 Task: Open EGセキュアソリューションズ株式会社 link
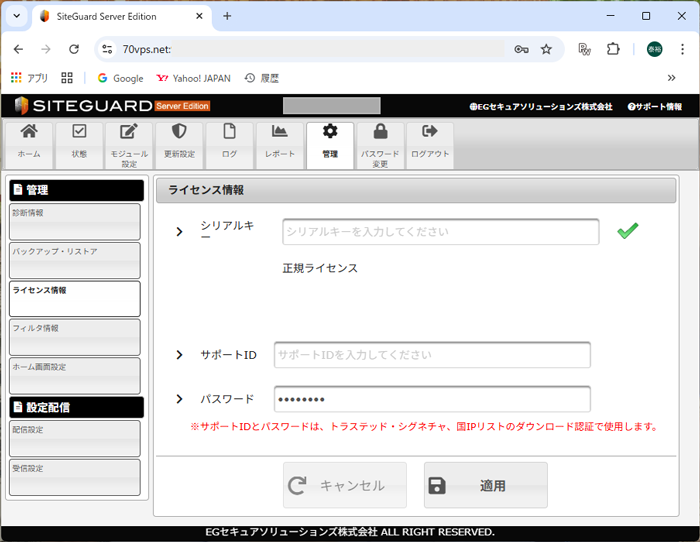click(541, 107)
